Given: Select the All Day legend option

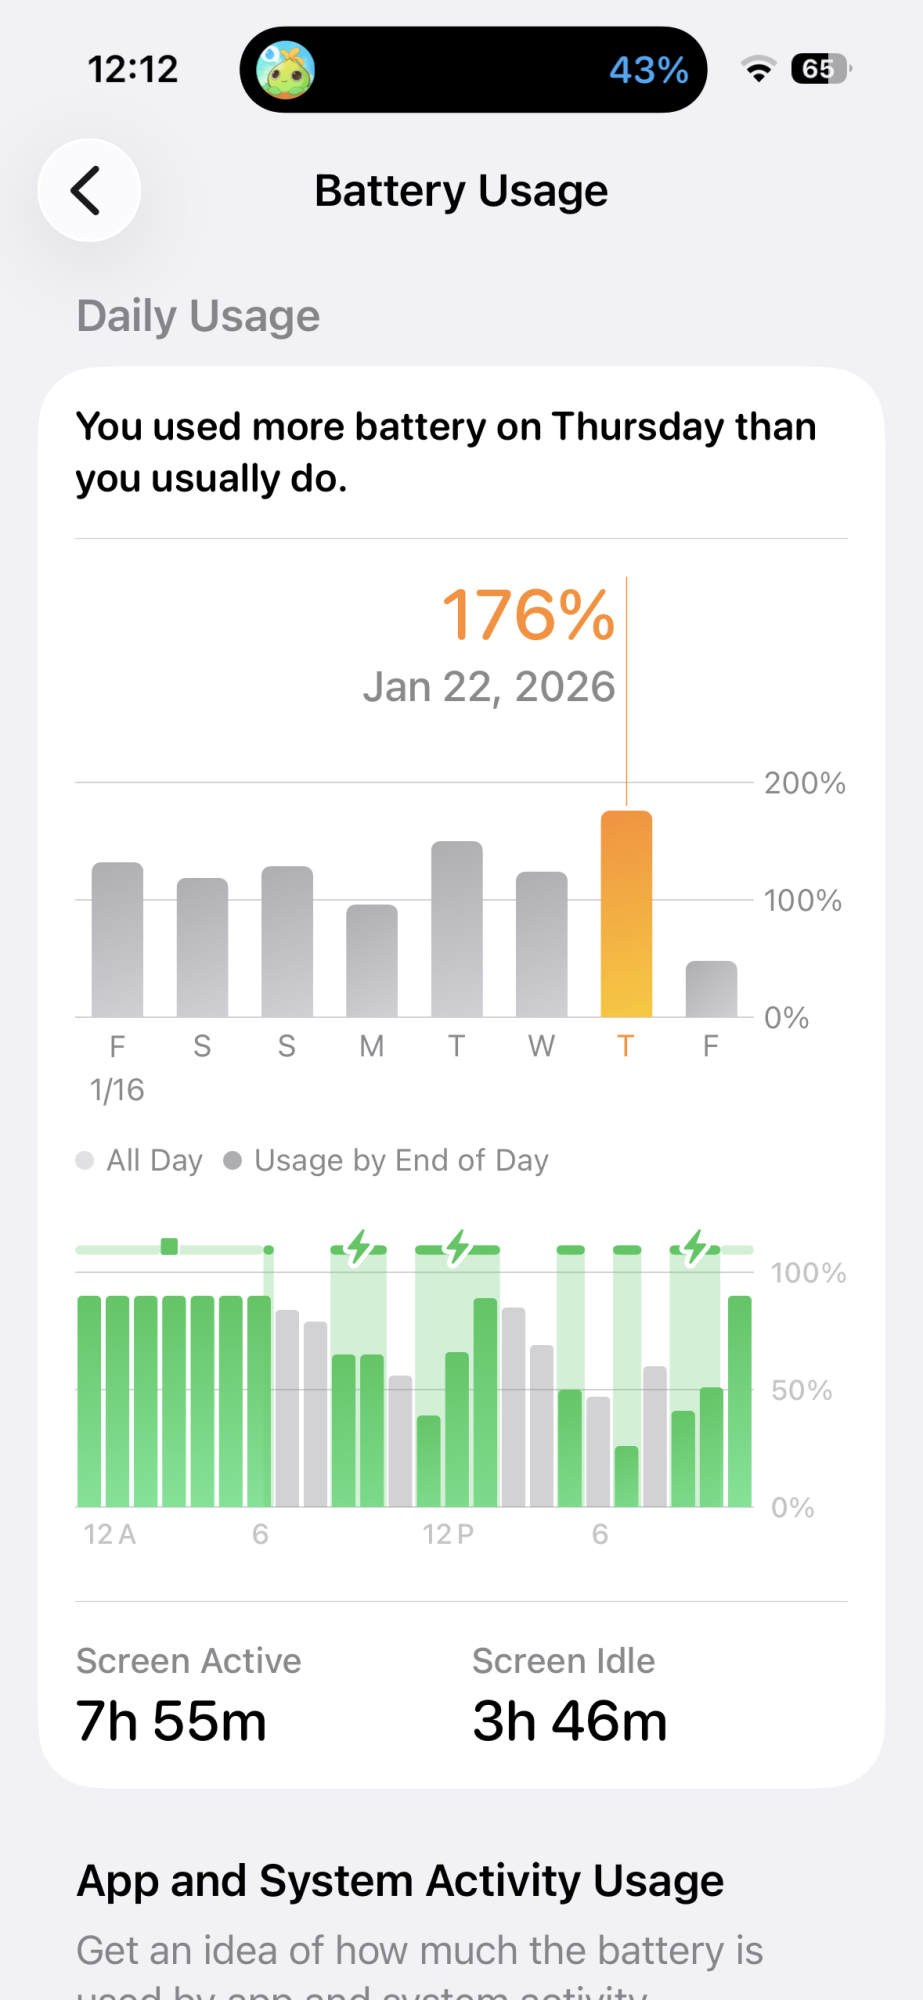Looking at the screenshot, I should point(140,1160).
